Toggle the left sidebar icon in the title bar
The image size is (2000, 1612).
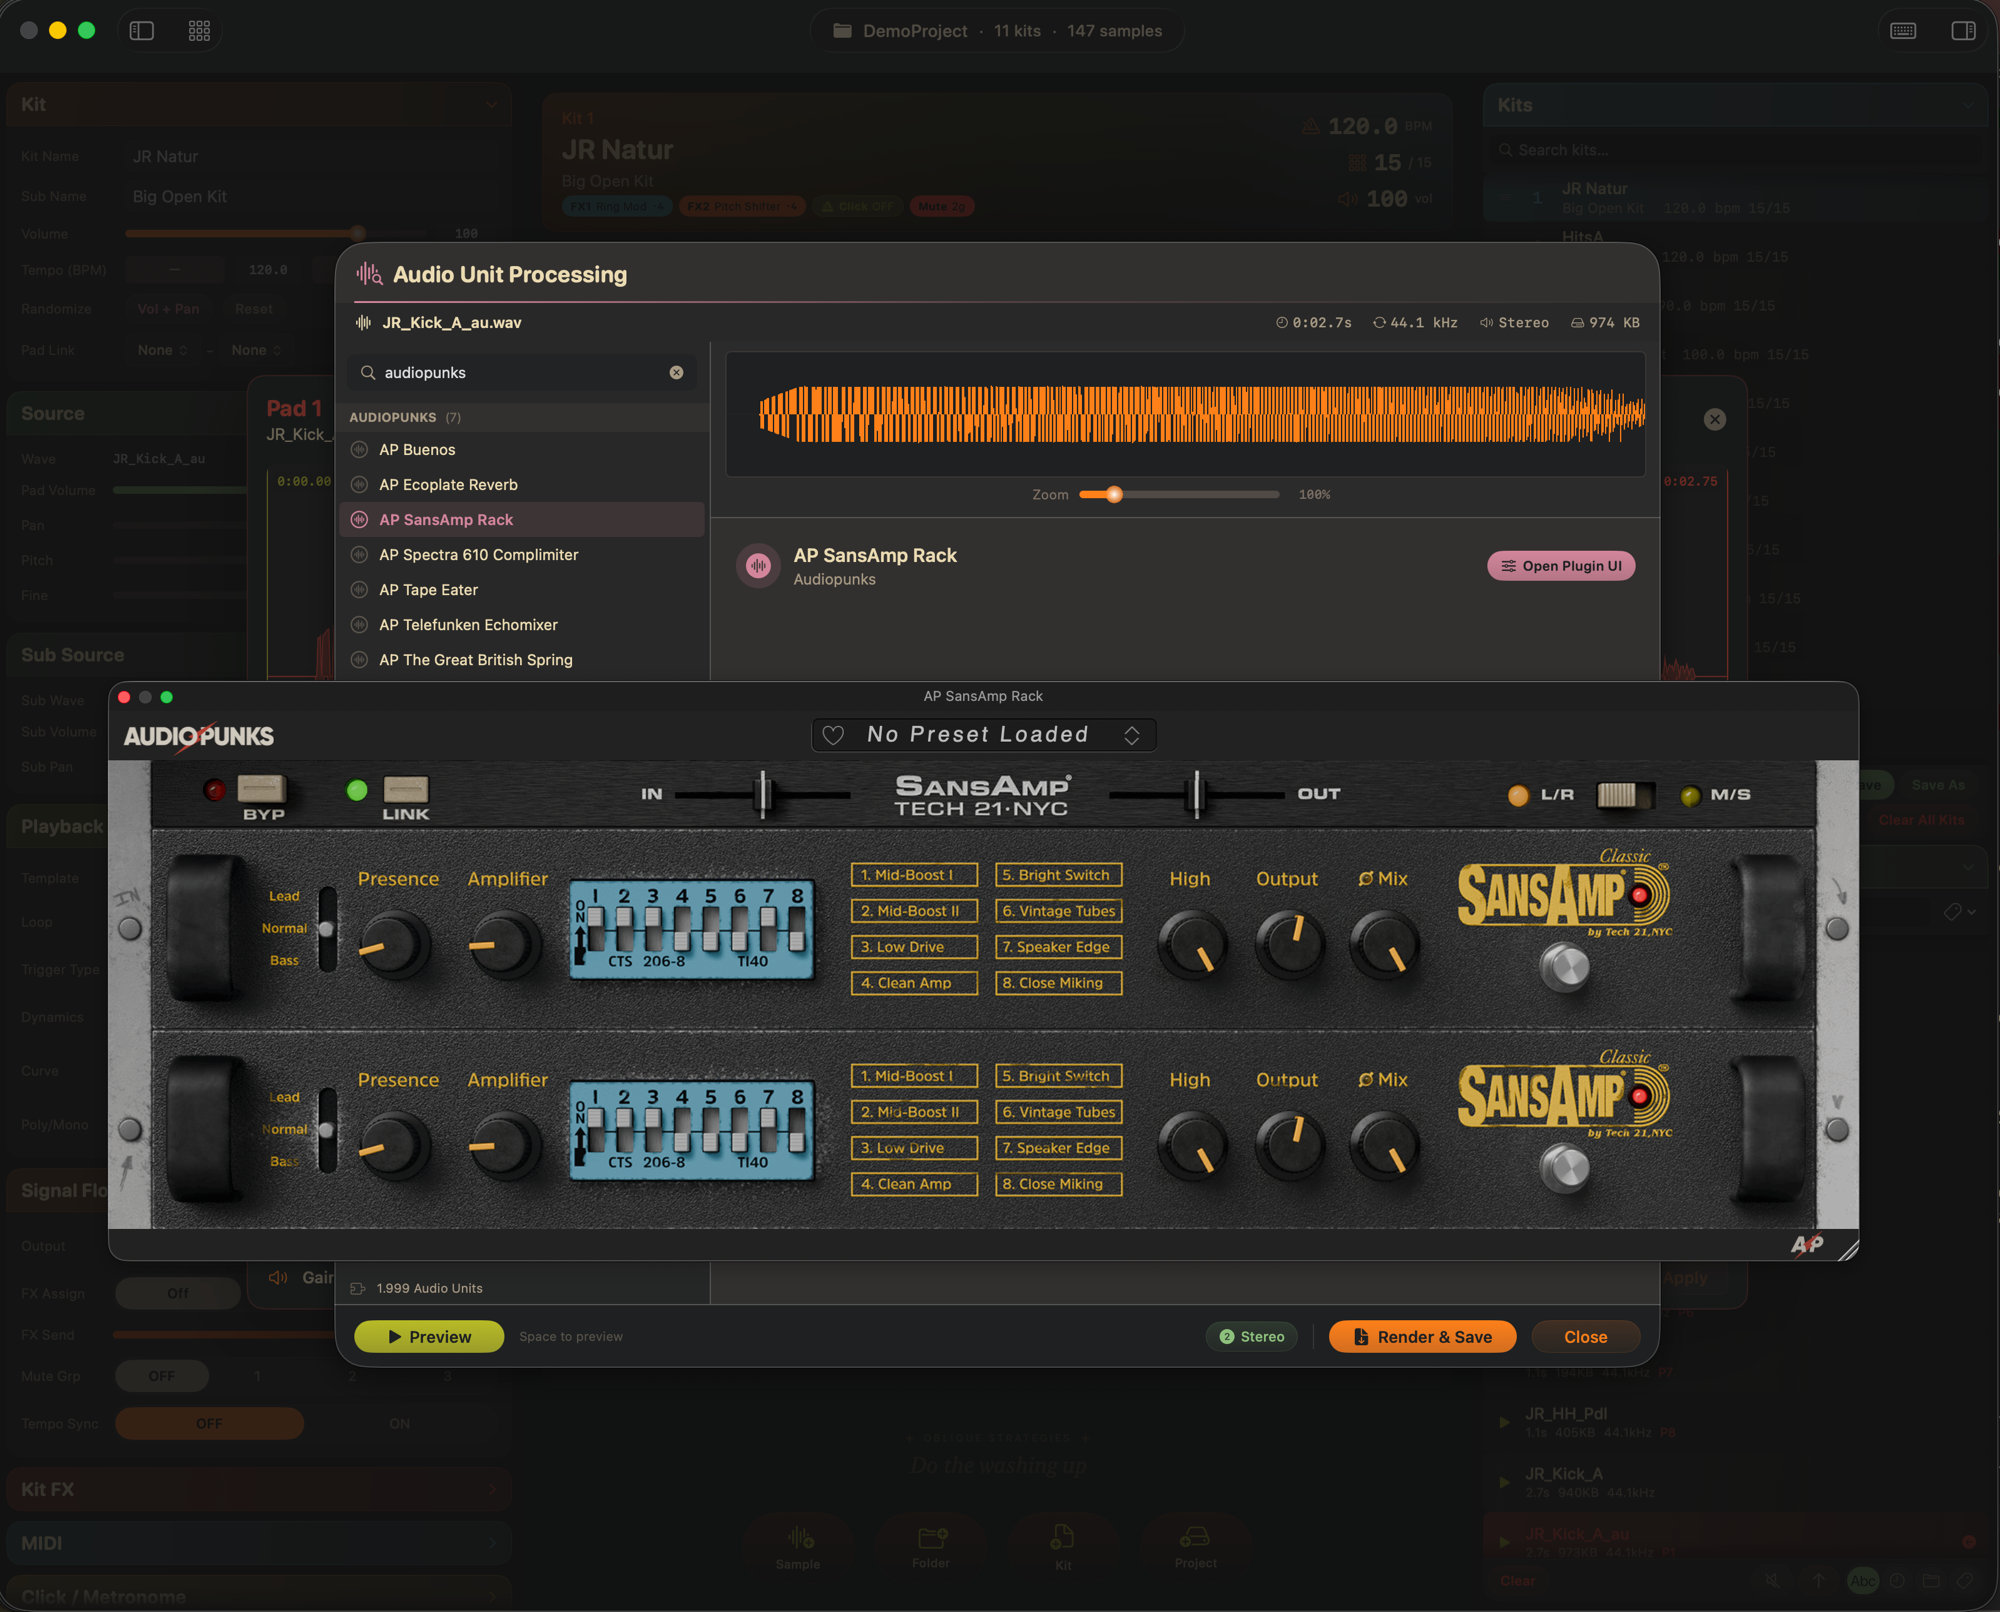point(142,30)
